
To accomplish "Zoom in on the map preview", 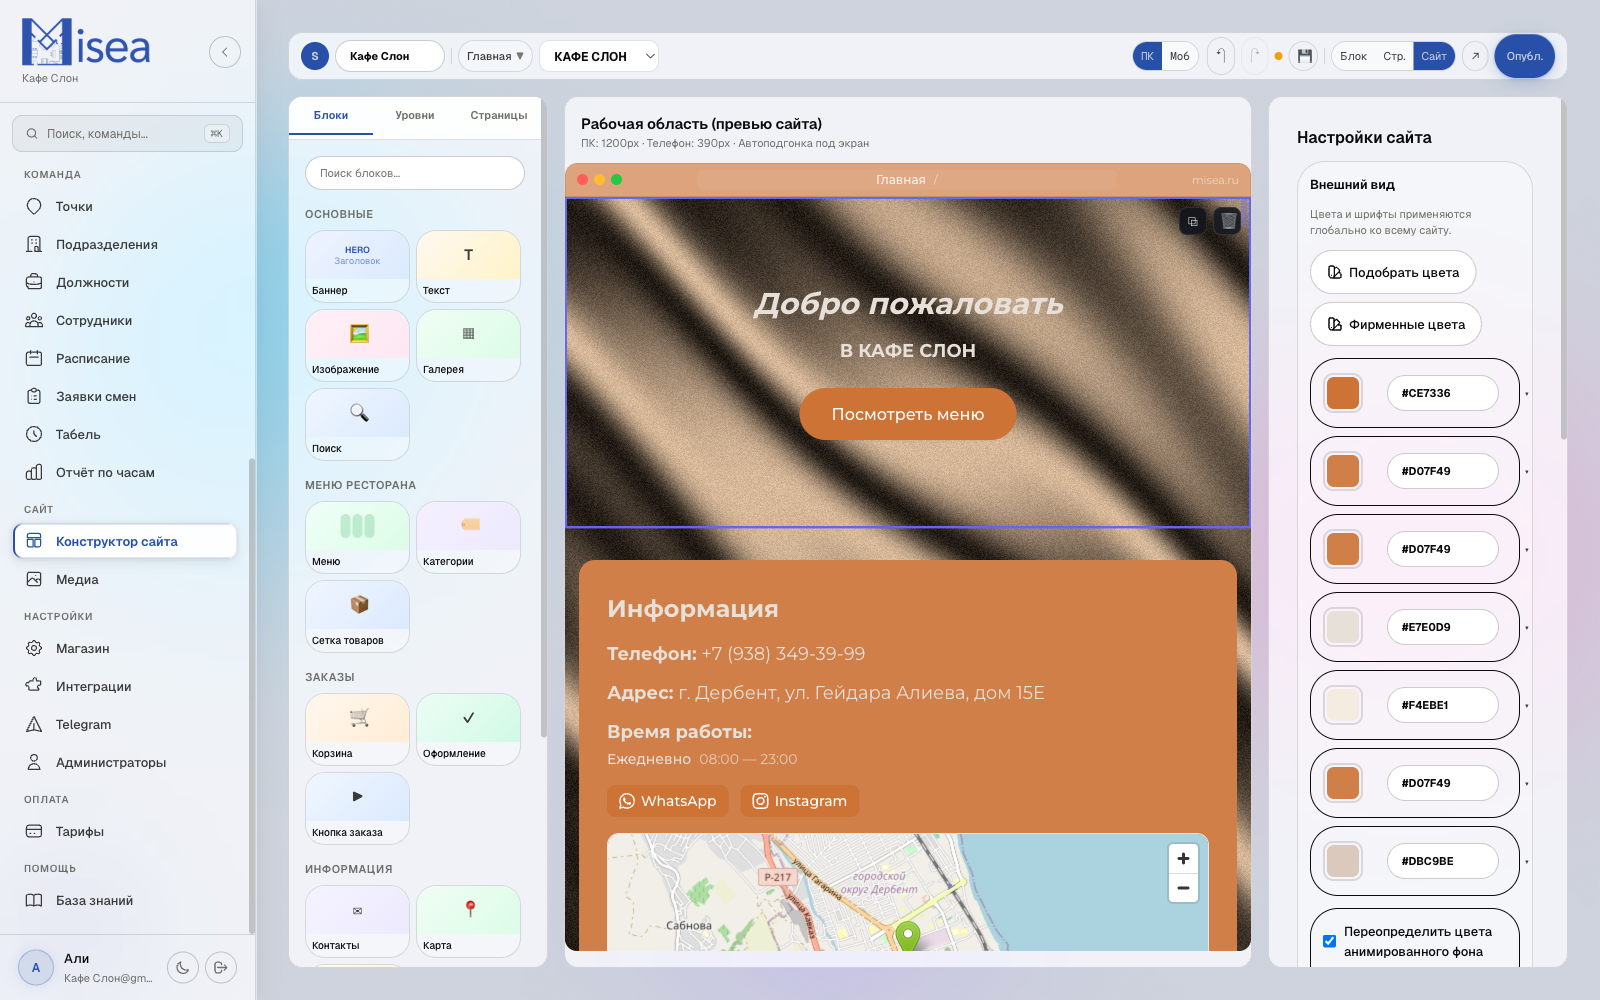I will [1183, 859].
